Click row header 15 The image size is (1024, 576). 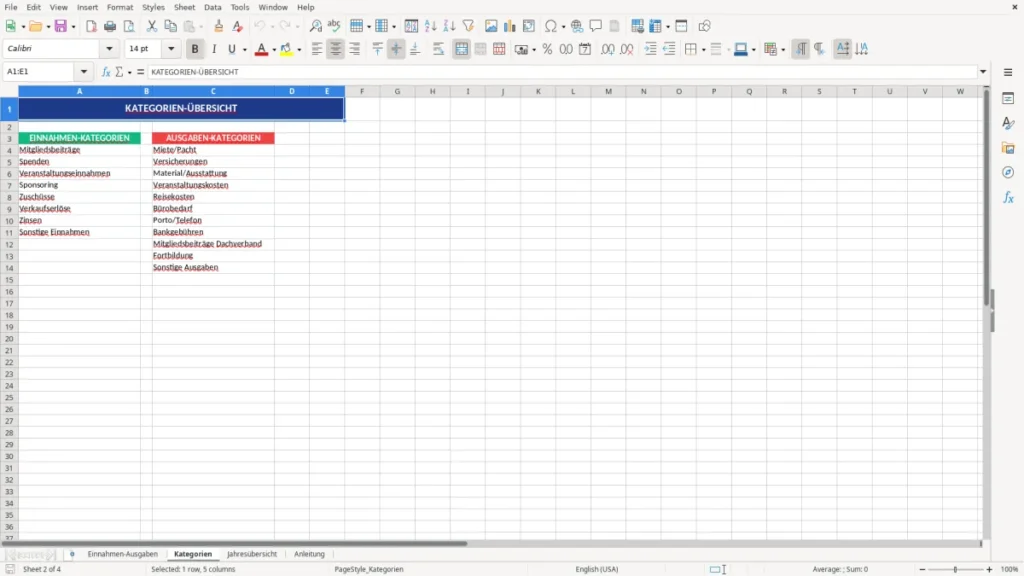[x=9, y=280]
